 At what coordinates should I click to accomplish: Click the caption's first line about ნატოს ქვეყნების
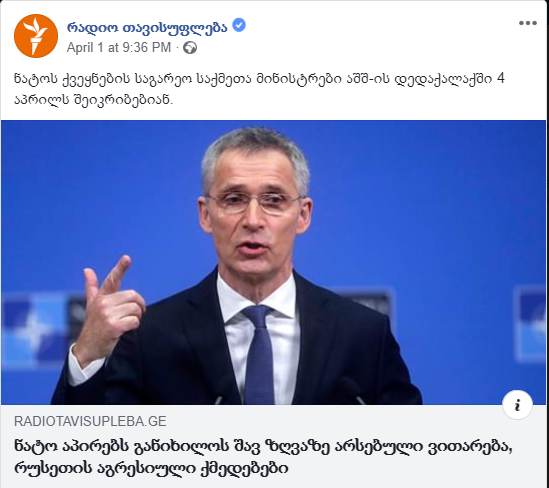pyautogui.click(x=259, y=78)
